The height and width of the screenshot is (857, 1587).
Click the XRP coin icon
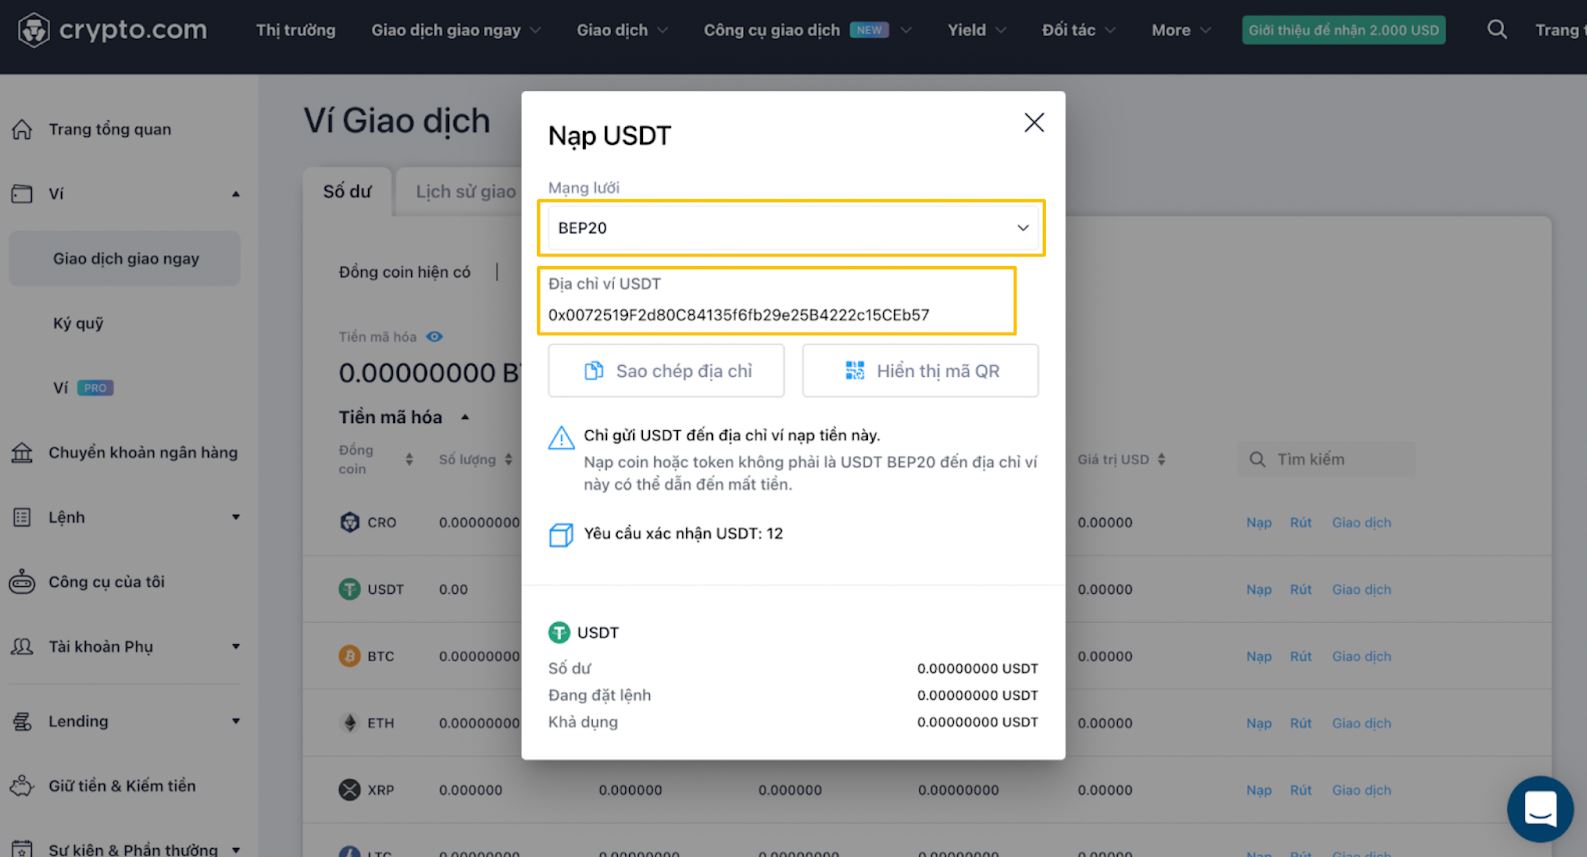(349, 790)
